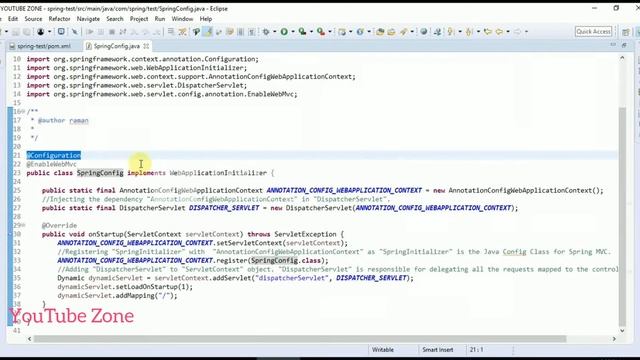Click the '21 : 1' cursor position
This screenshot has height=360, width=640.
(x=476, y=350)
